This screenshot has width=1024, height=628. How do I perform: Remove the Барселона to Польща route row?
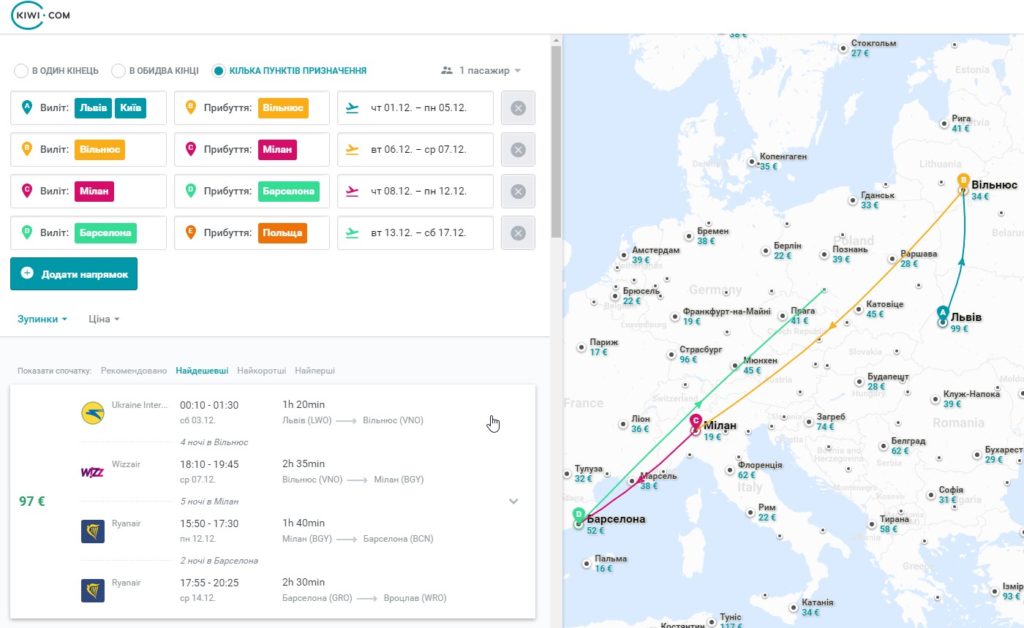(x=518, y=233)
